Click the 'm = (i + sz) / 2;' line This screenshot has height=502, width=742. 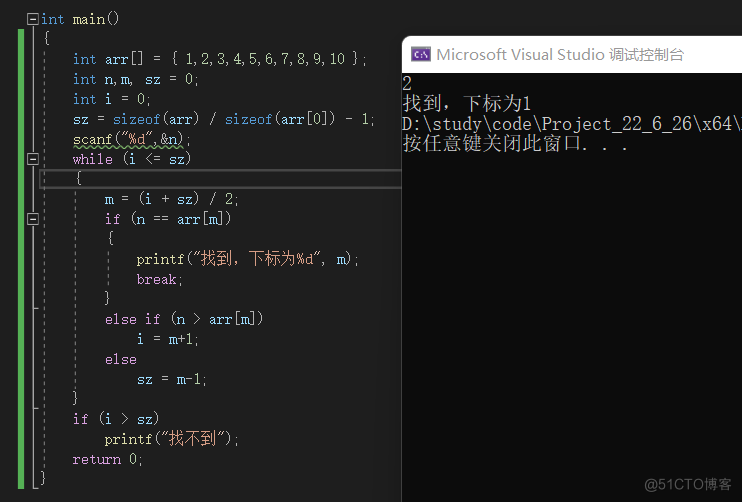pyautogui.click(x=171, y=199)
